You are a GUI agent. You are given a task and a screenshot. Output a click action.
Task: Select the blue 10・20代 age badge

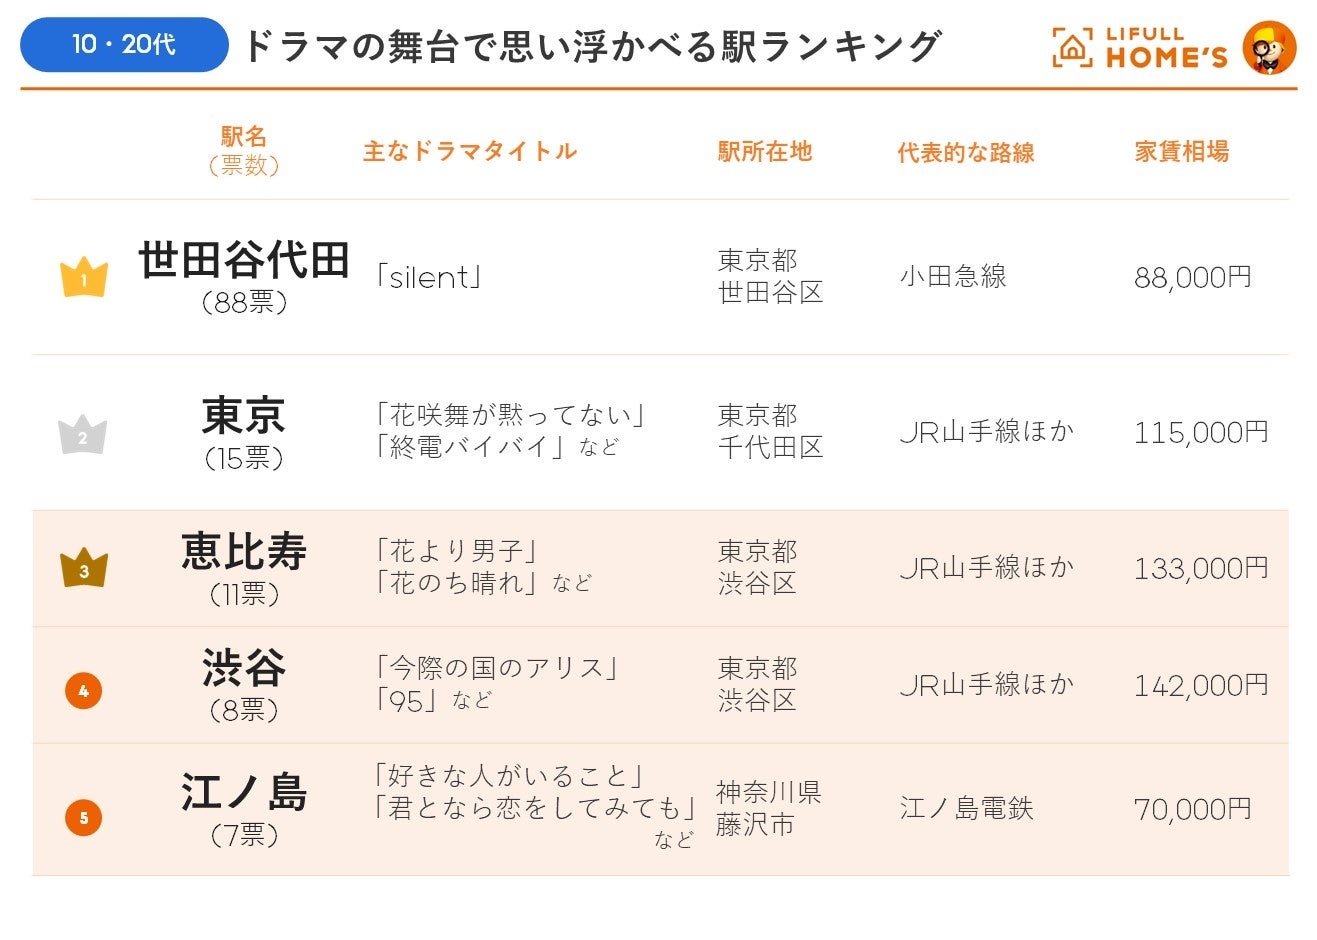pos(124,45)
